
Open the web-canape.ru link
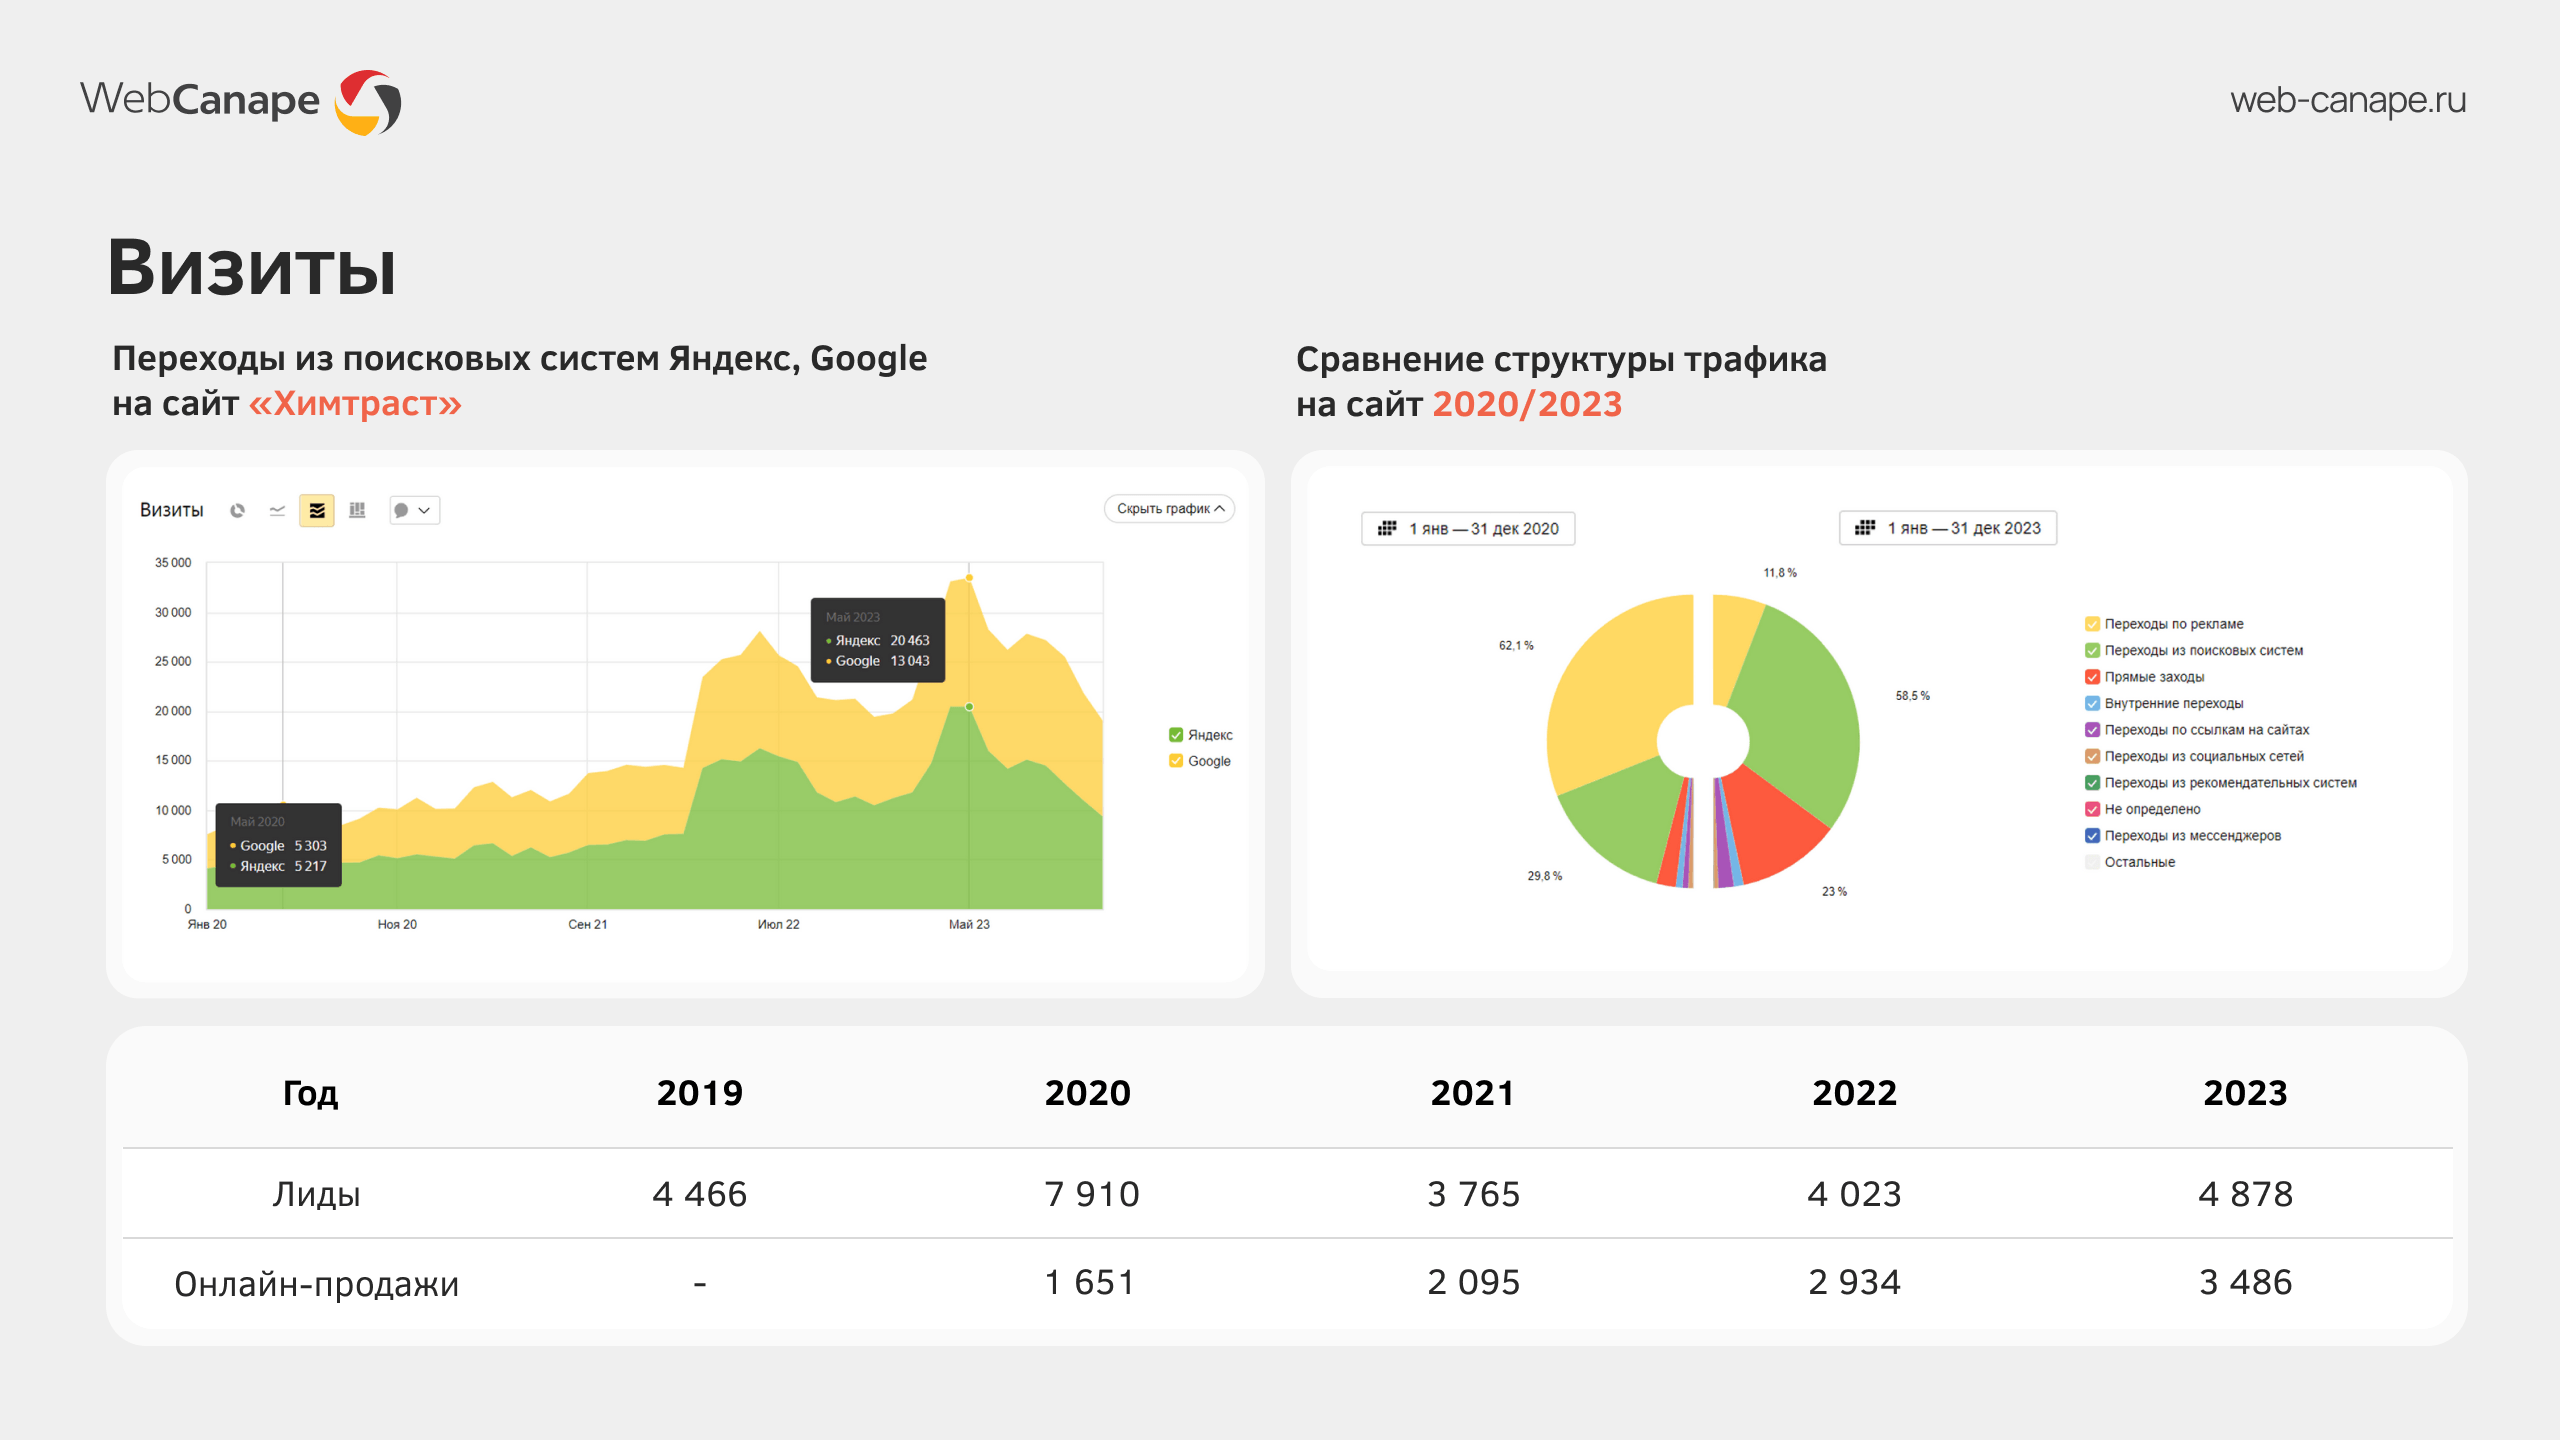pyautogui.click(x=2347, y=100)
